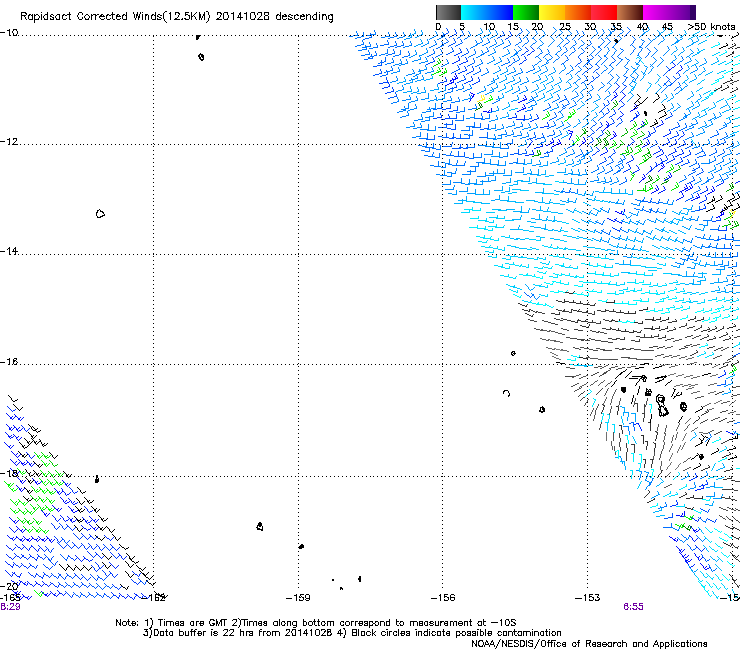Click the green 15-20 knots legend segment
740x650 pixels.
526,12
